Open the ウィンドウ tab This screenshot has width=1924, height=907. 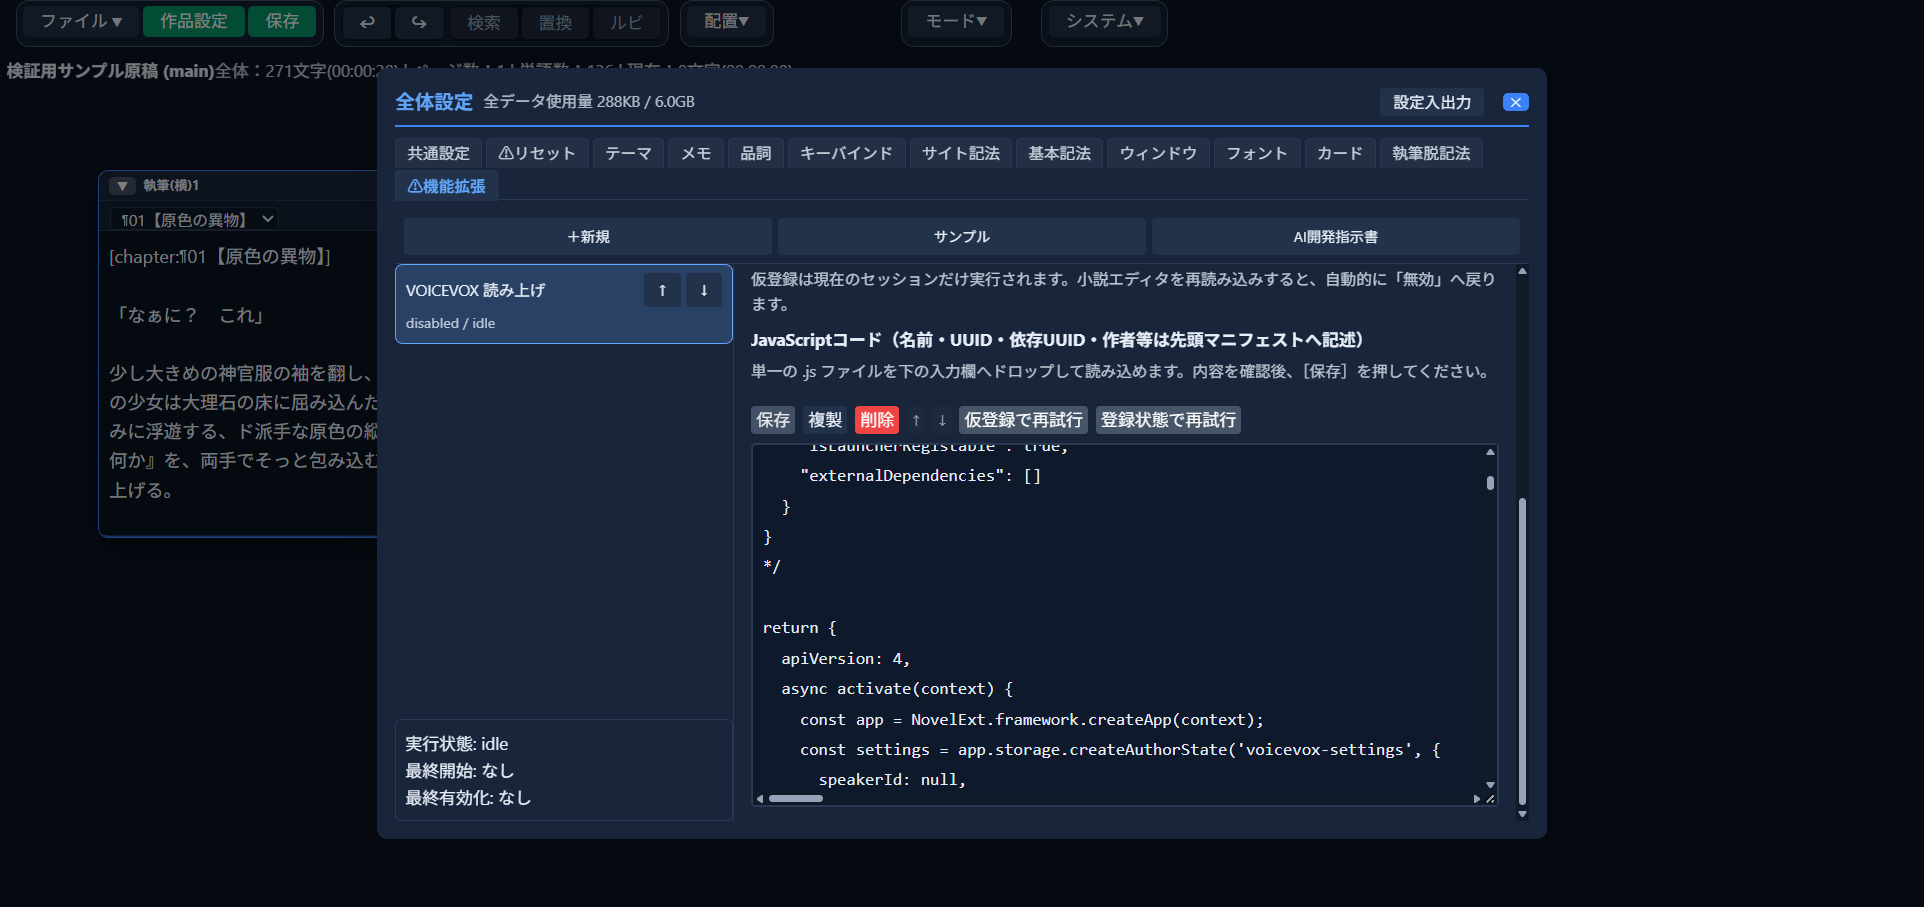tap(1158, 153)
